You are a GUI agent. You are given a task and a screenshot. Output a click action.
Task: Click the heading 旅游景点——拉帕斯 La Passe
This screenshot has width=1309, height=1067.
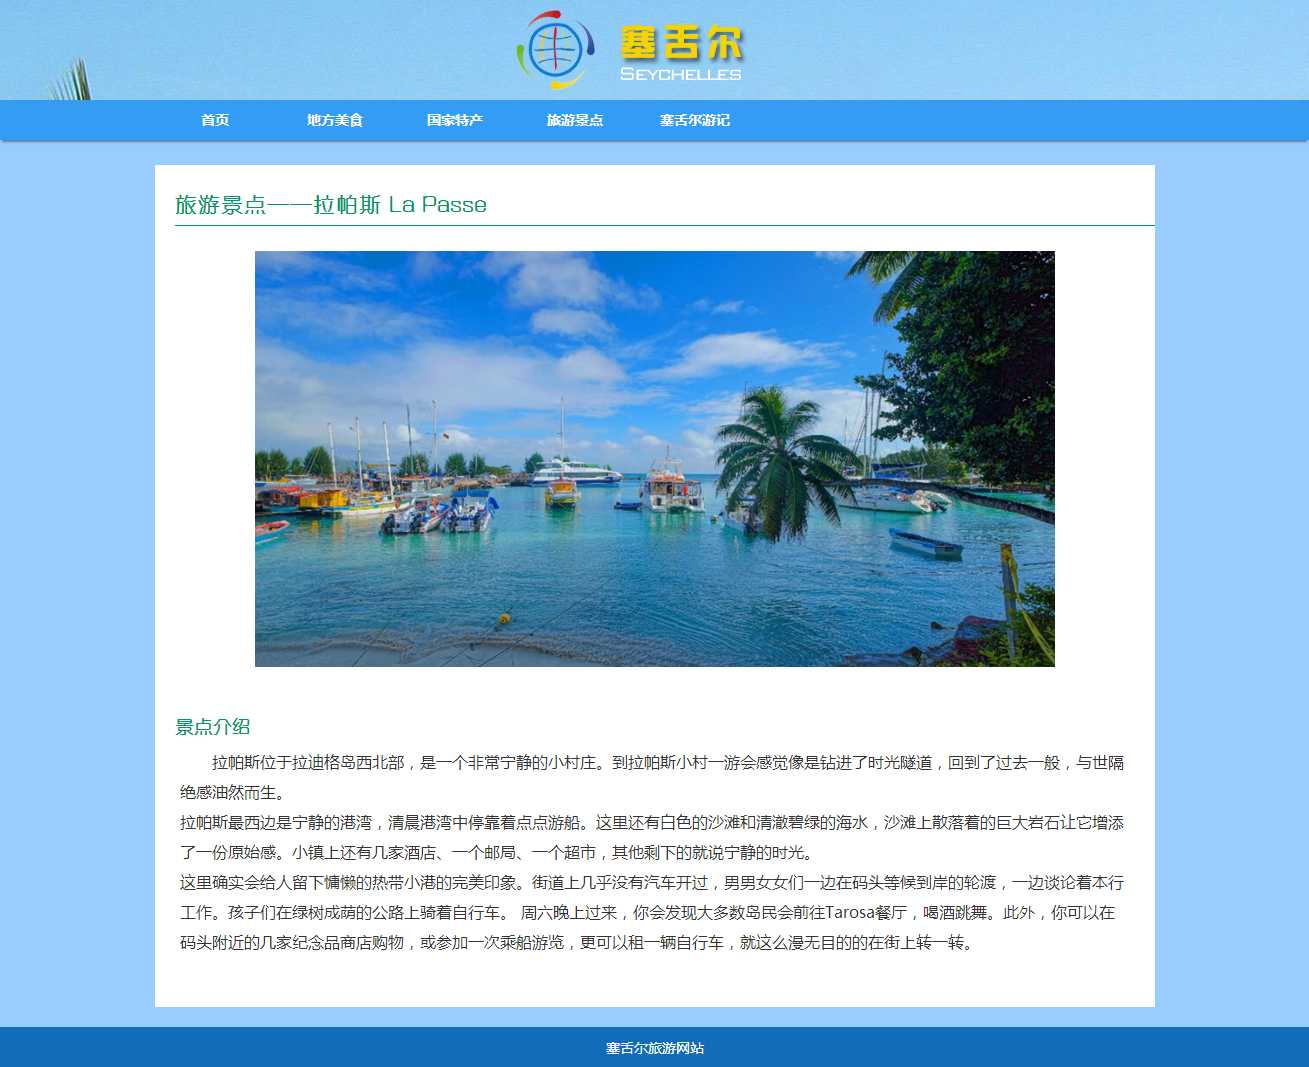(331, 205)
